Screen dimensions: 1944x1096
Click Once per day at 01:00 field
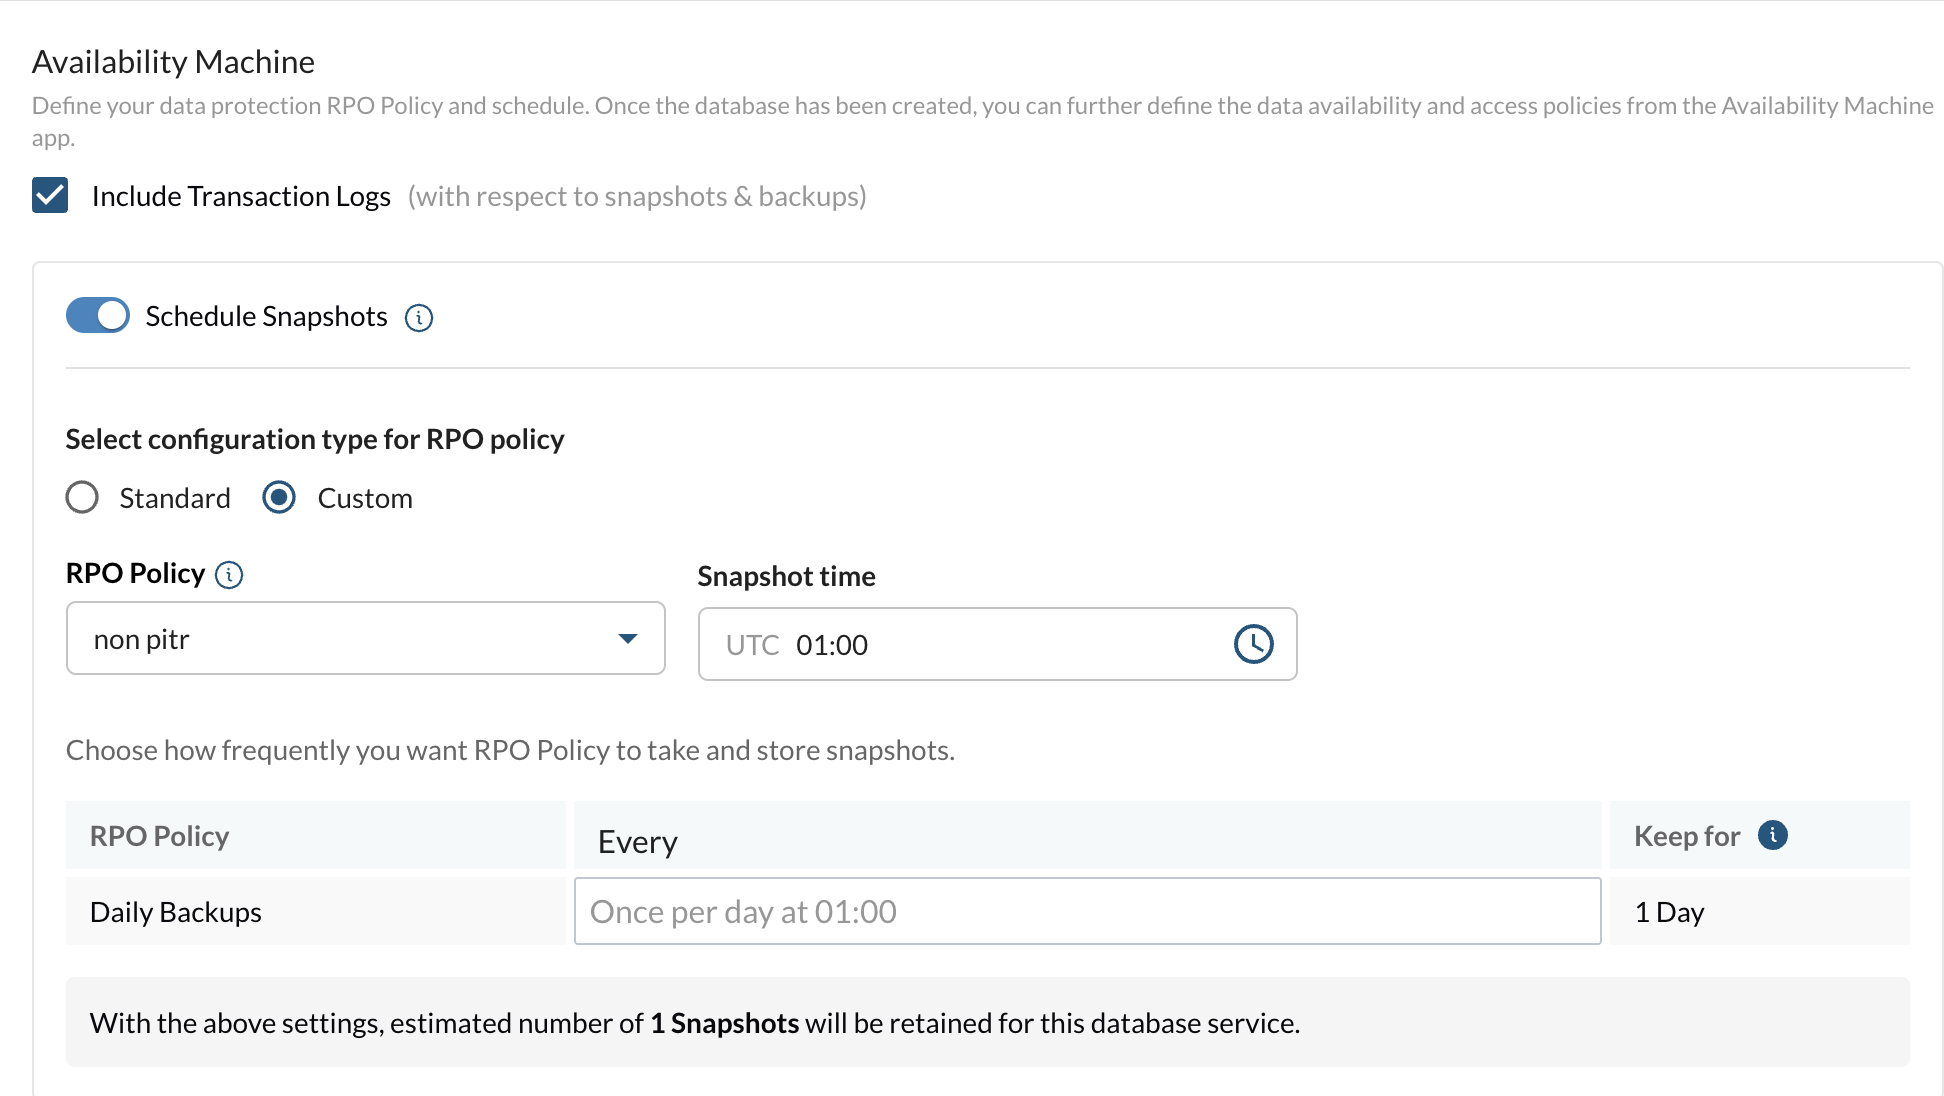click(x=1087, y=911)
